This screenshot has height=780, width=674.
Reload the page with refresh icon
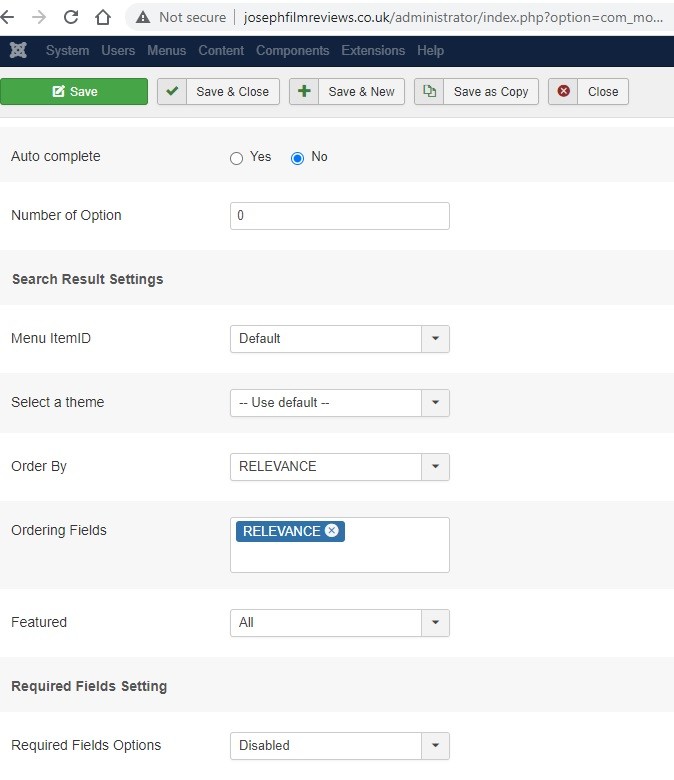(x=71, y=17)
